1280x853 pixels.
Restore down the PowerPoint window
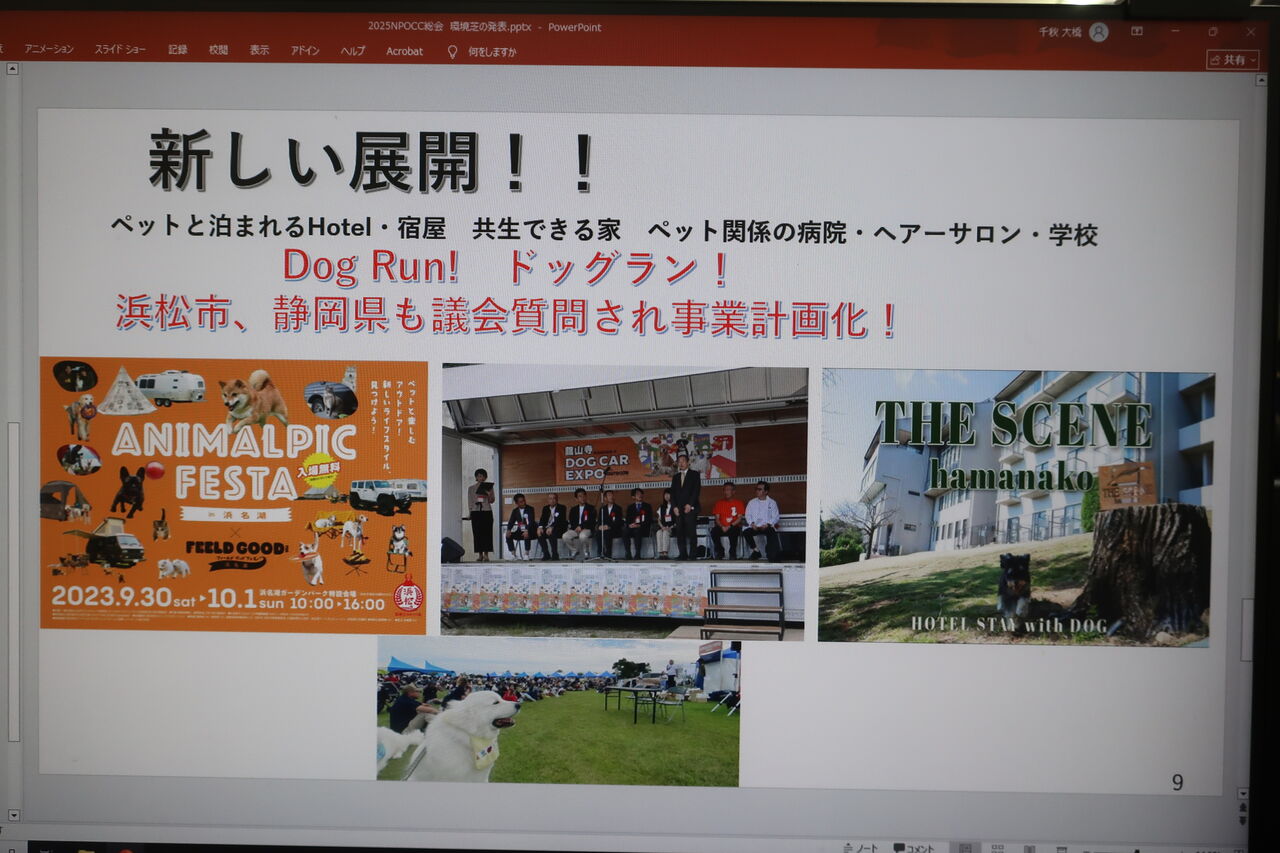click(1213, 31)
